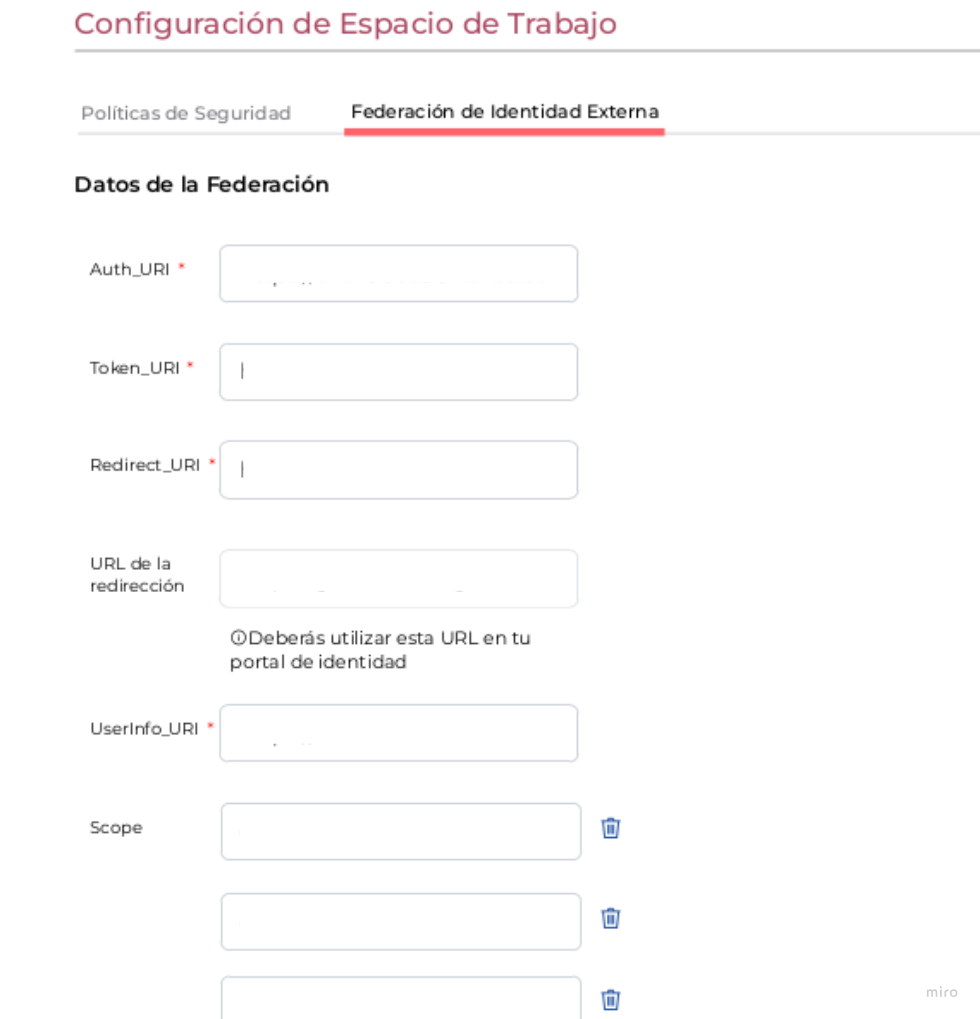Select Federación de Identidad Externa tab
The width and height of the screenshot is (980, 1019).
point(505,112)
